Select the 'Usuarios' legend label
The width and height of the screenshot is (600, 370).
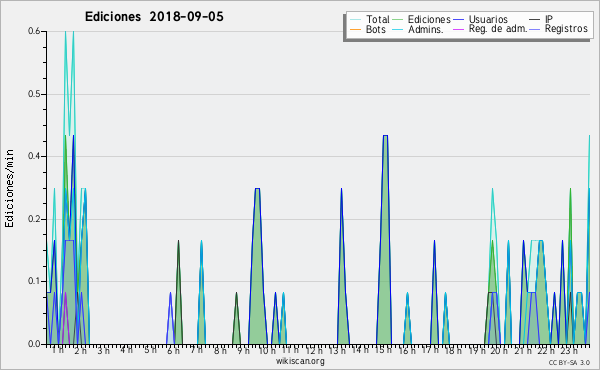(488, 19)
